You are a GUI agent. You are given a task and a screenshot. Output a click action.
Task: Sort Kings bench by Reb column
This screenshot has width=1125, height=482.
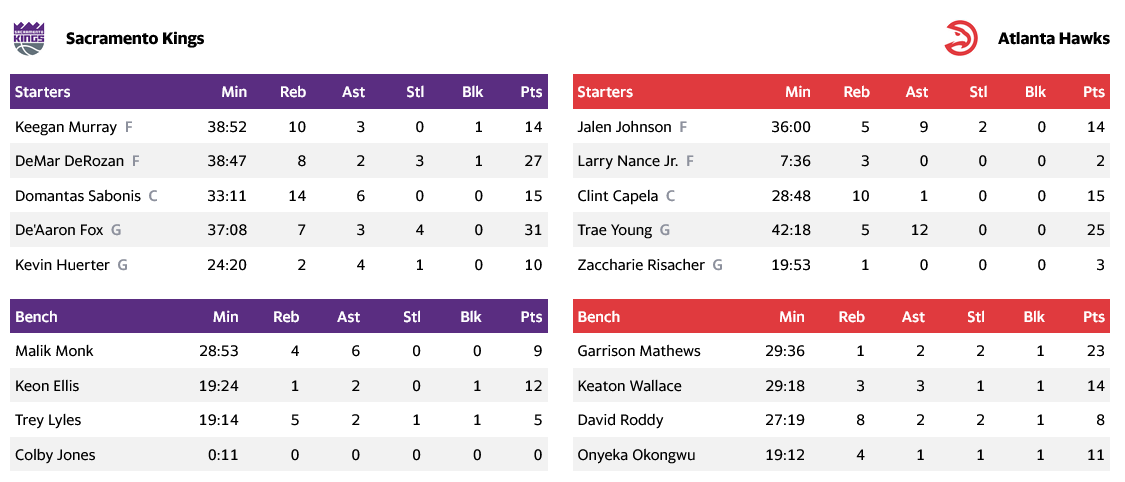(286, 317)
